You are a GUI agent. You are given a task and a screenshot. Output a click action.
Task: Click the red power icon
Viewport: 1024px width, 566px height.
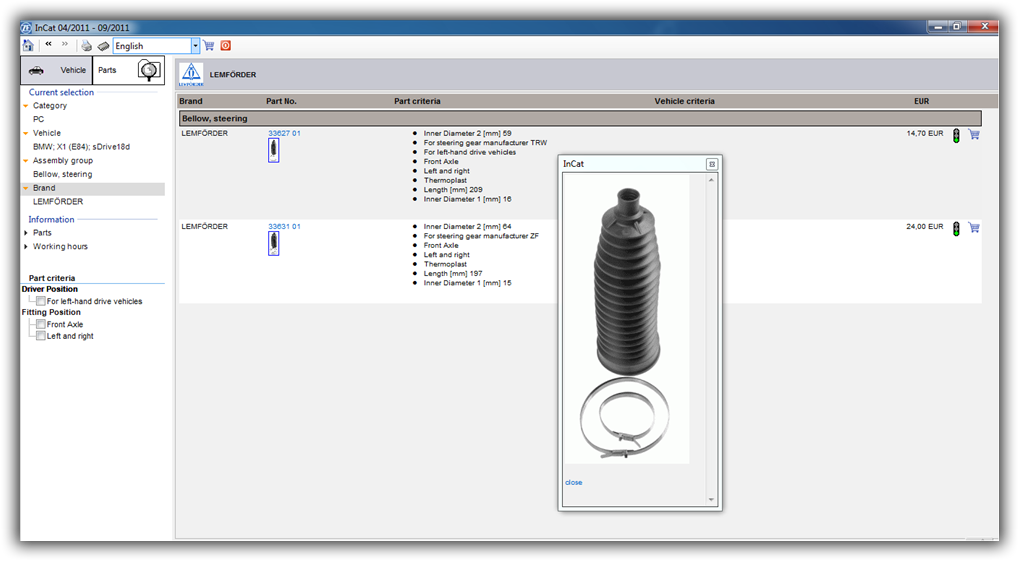226,46
